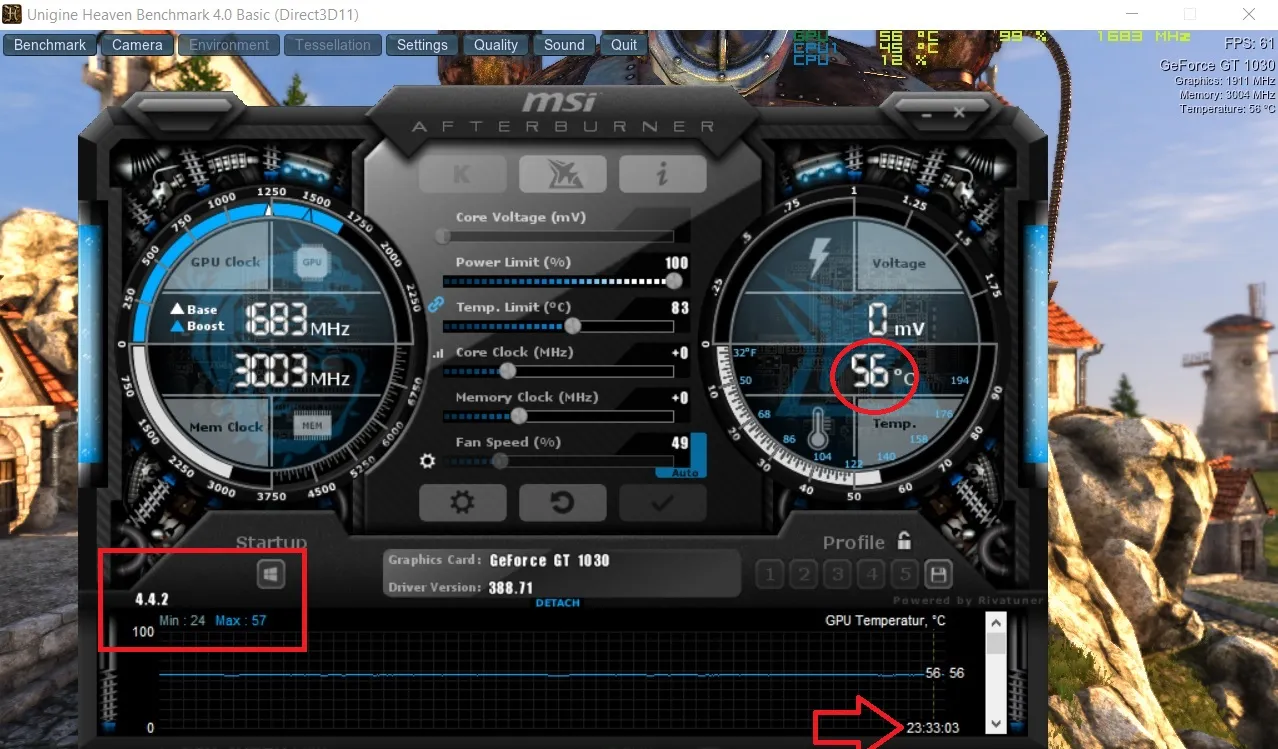Click the Core Voltage slider handle
This screenshot has height=749, width=1278.
(x=443, y=236)
